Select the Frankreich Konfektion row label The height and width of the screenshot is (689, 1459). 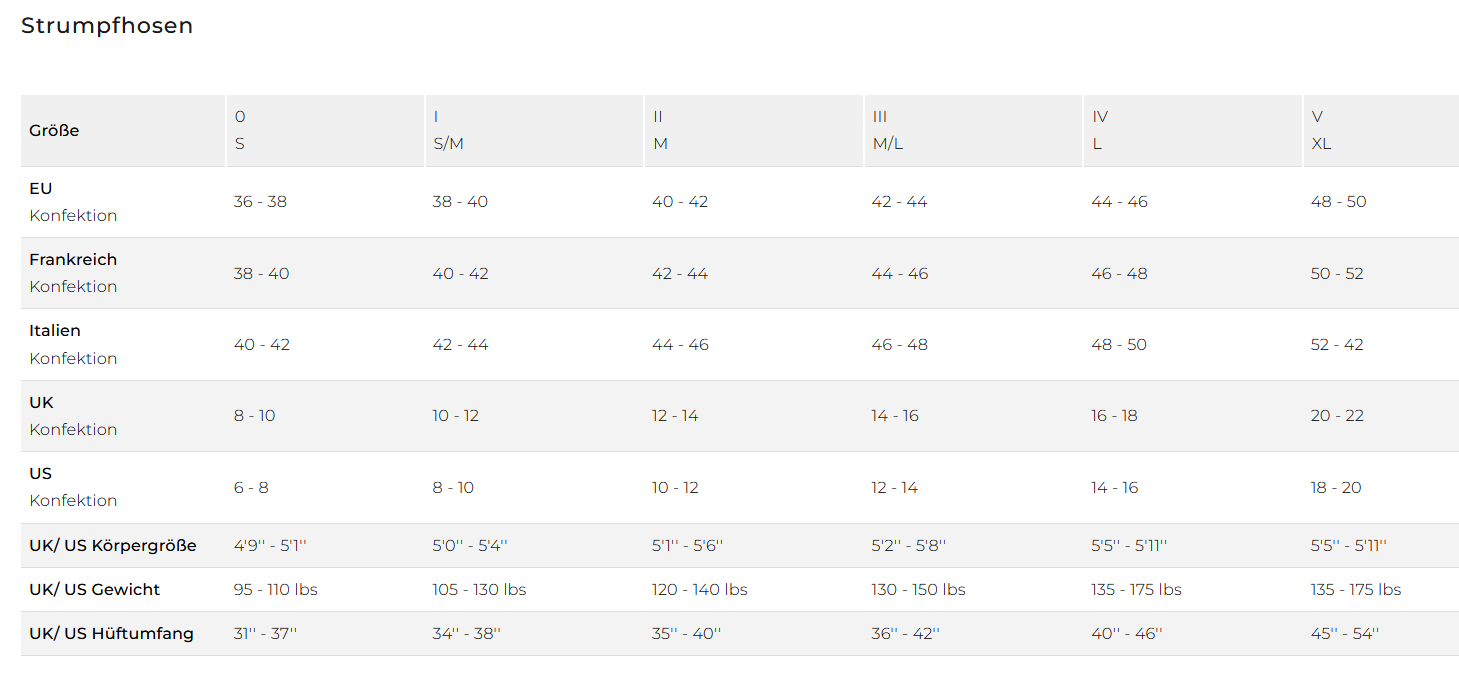pos(73,273)
